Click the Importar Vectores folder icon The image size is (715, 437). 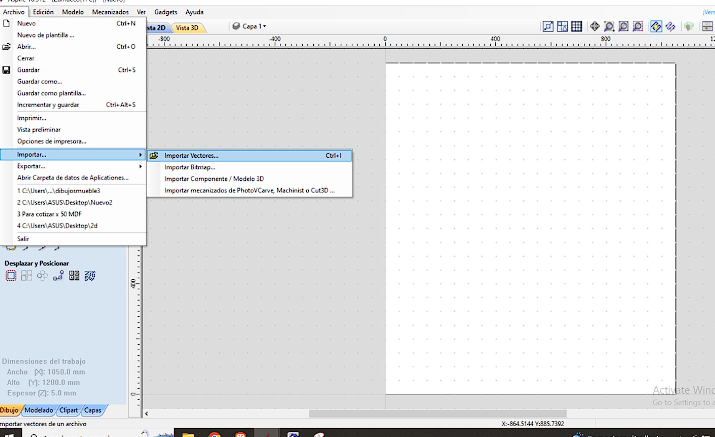tap(154, 156)
